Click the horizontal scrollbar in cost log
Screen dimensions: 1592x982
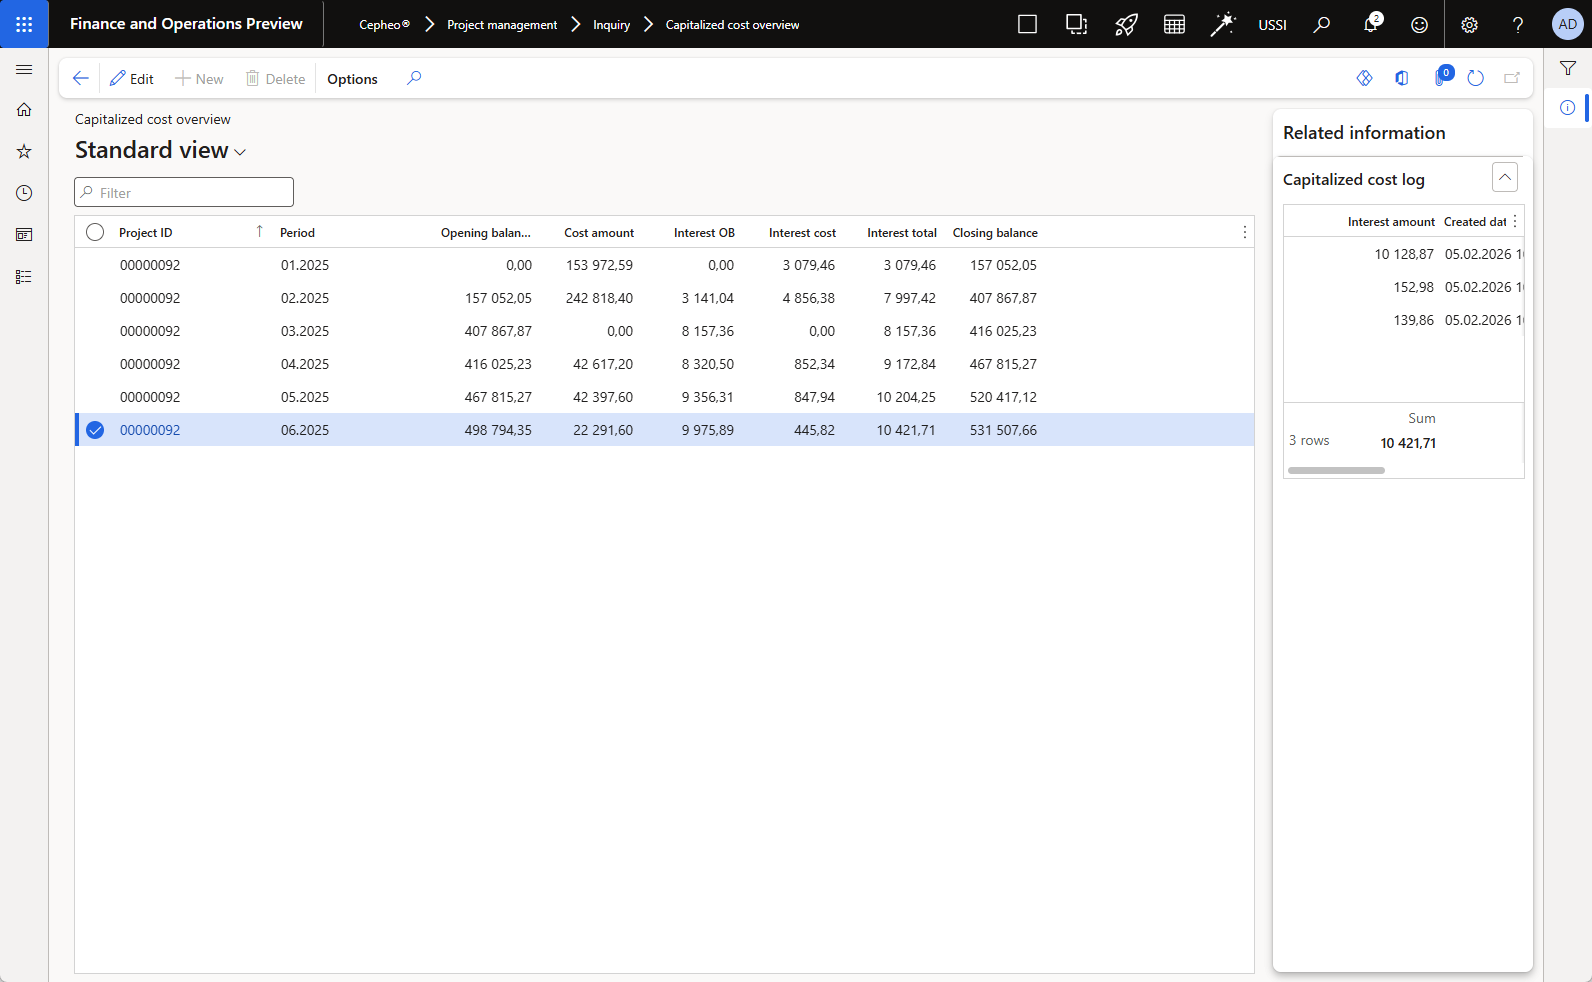tap(1336, 470)
